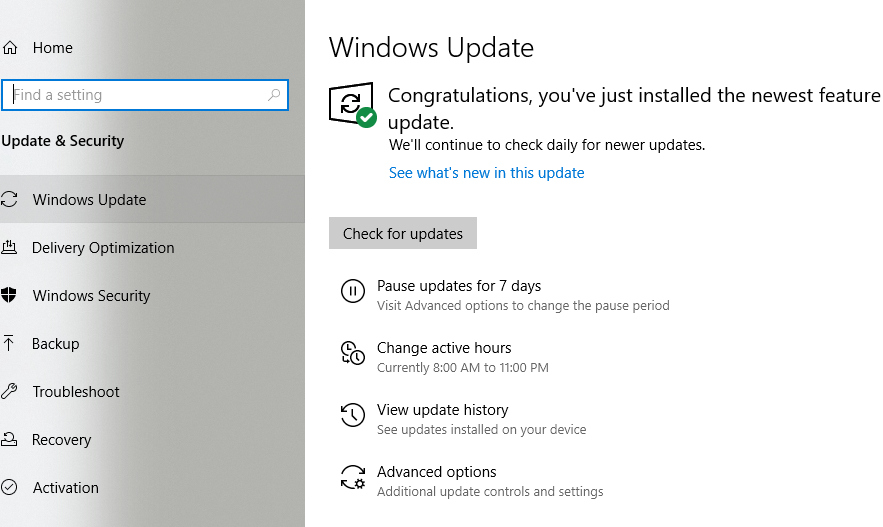Click the Backup upload arrow icon
Screen dimensions: 883x527
pyautogui.click(x=8, y=343)
